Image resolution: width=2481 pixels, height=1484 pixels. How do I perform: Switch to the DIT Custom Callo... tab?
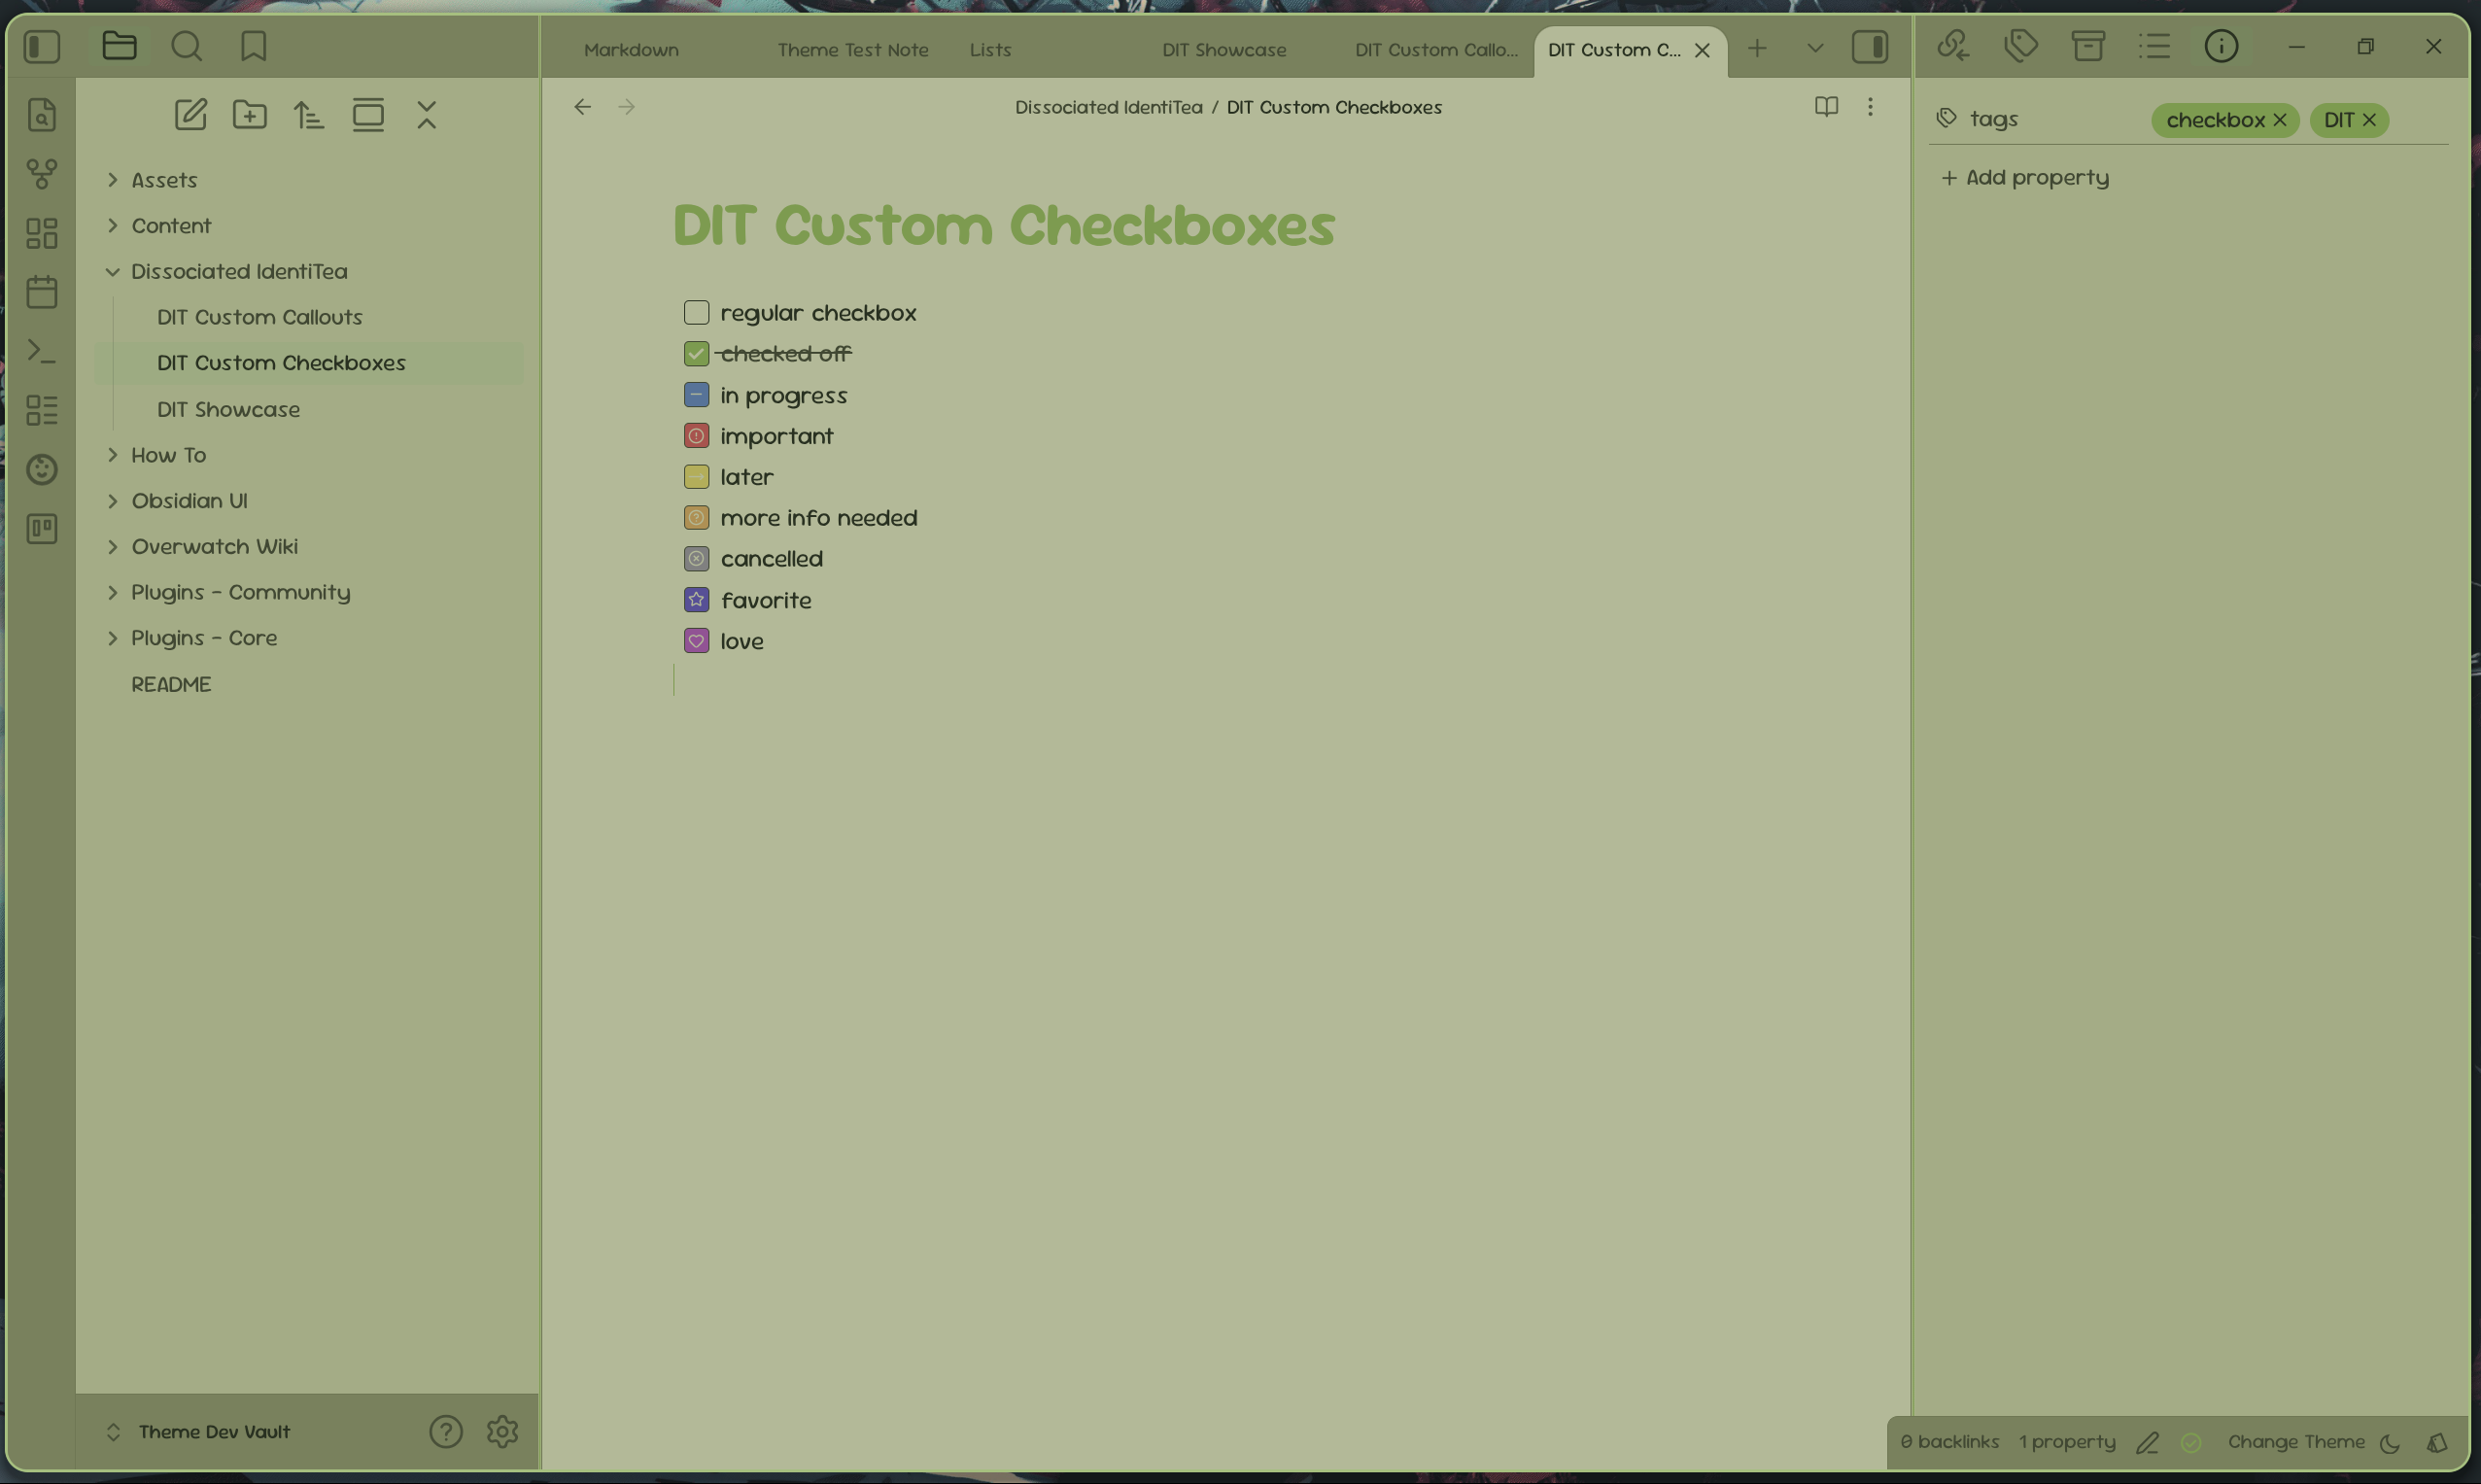tap(1435, 50)
